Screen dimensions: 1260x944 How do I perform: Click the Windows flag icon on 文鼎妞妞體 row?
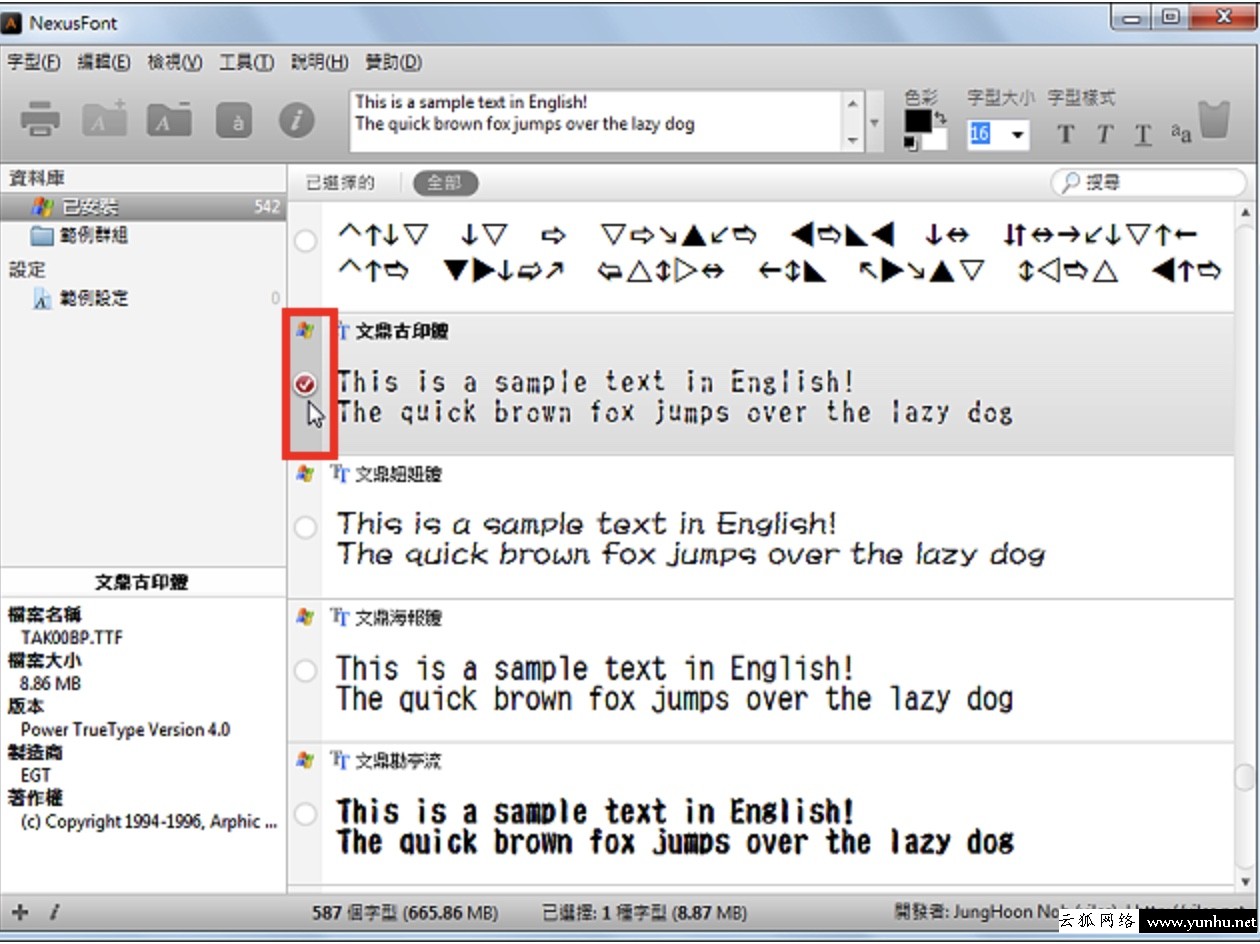[305, 473]
